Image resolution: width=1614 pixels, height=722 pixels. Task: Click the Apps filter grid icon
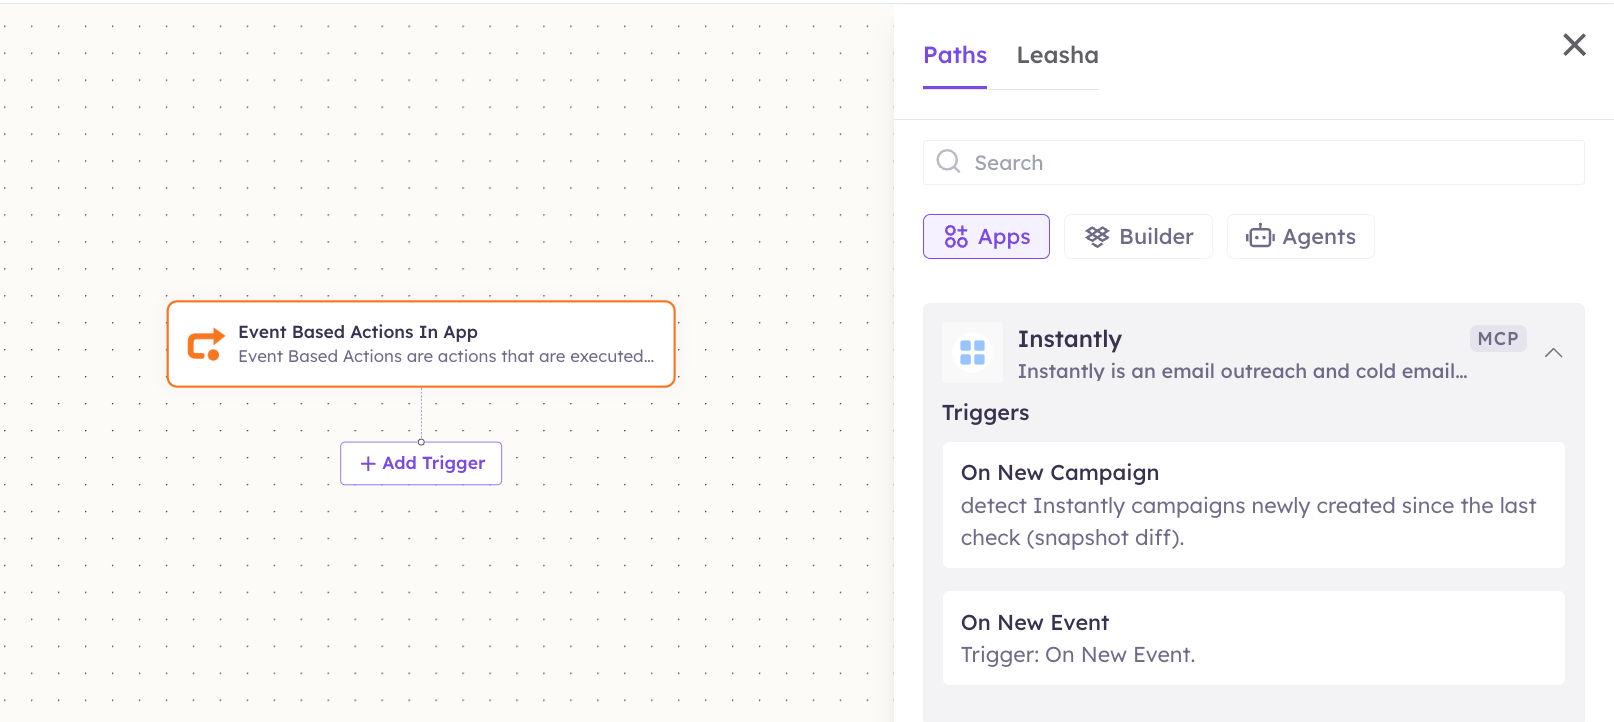click(956, 237)
